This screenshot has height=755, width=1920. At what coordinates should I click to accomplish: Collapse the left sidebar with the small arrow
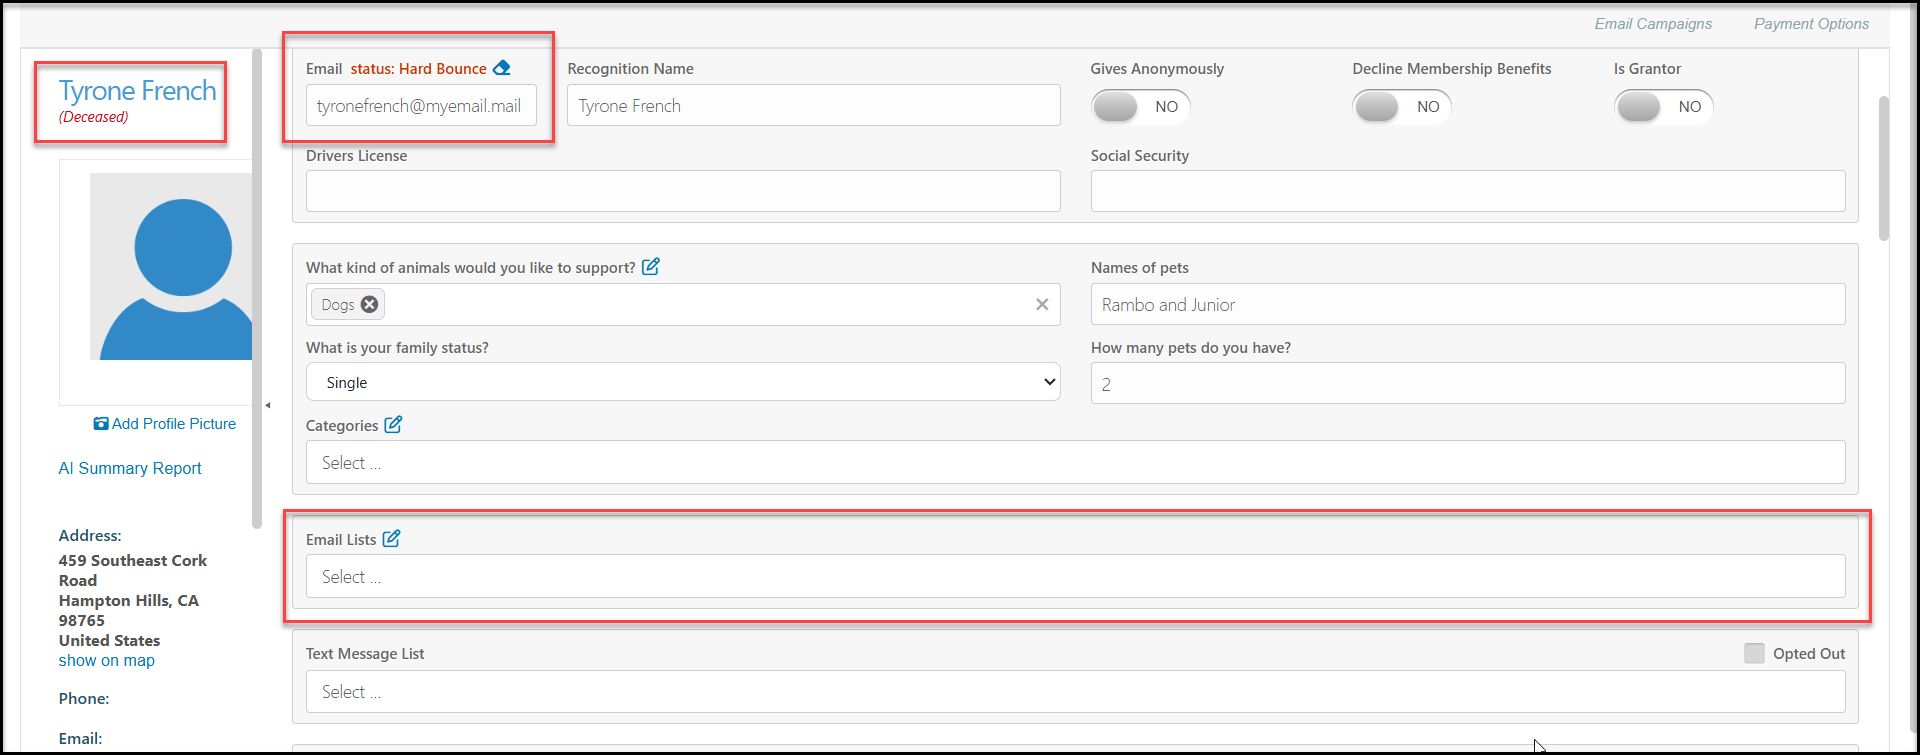(x=267, y=405)
